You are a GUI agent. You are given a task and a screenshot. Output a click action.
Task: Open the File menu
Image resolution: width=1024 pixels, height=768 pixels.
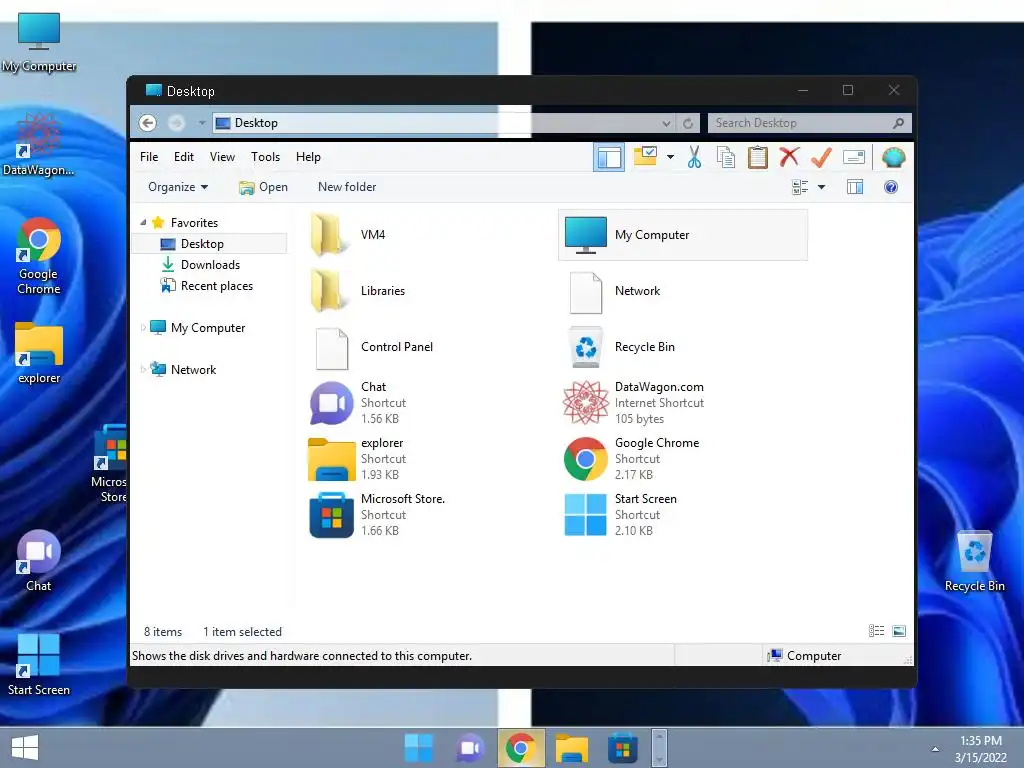149,157
